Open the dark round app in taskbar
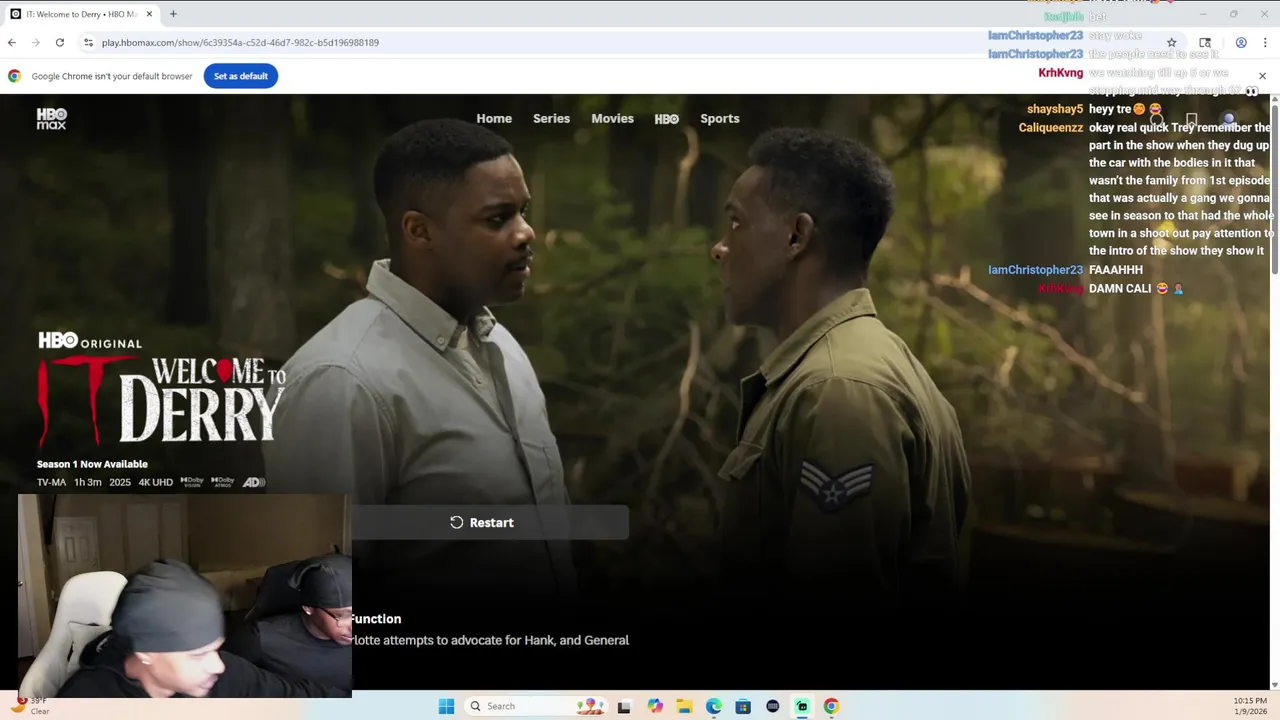The width and height of the screenshot is (1280, 720). (x=772, y=706)
